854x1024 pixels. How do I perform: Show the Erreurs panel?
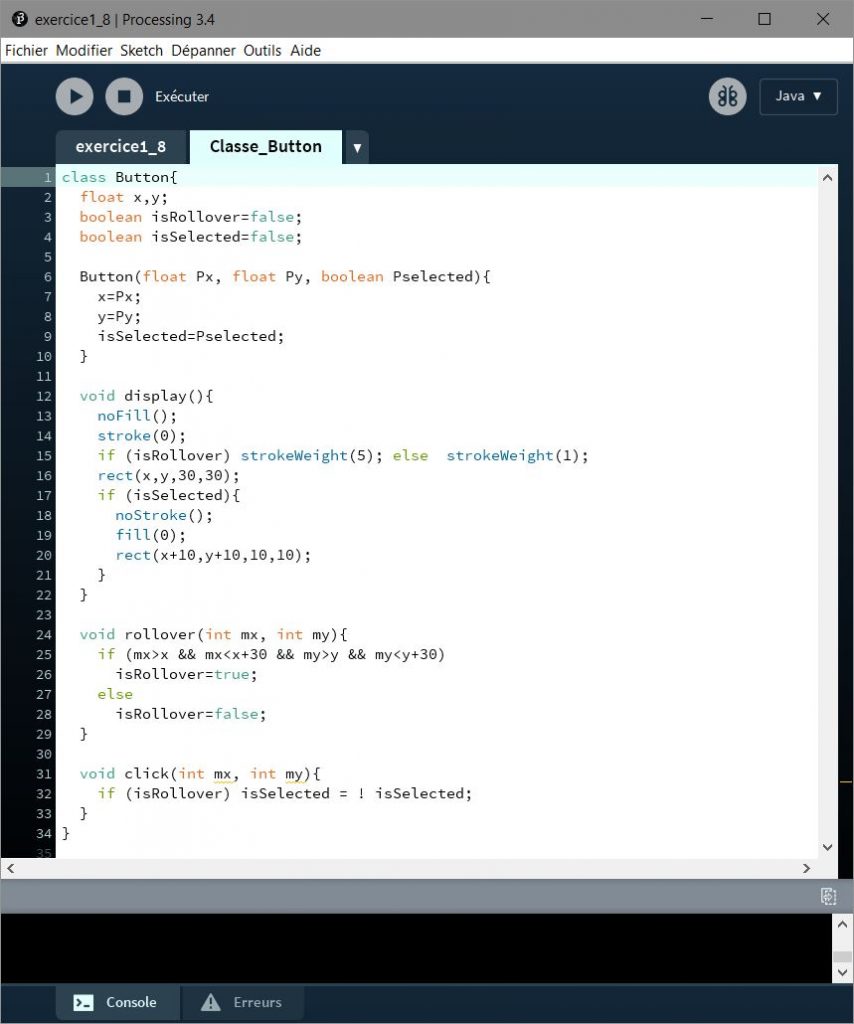[x=242, y=1002]
